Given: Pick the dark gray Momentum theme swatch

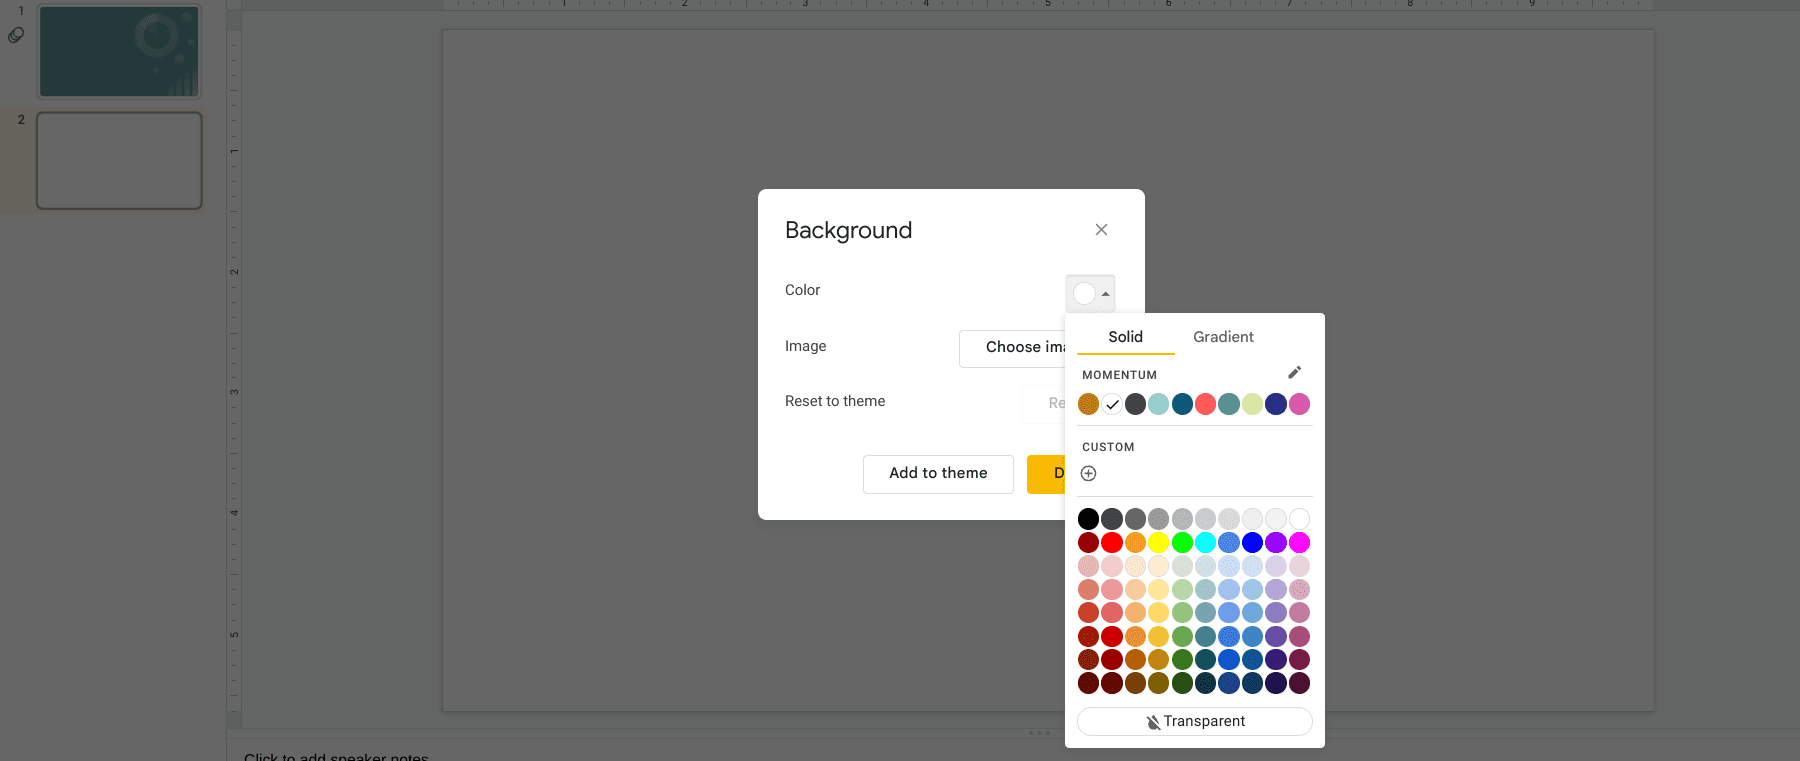Looking at the screenshot, I should click(1135, 404).
